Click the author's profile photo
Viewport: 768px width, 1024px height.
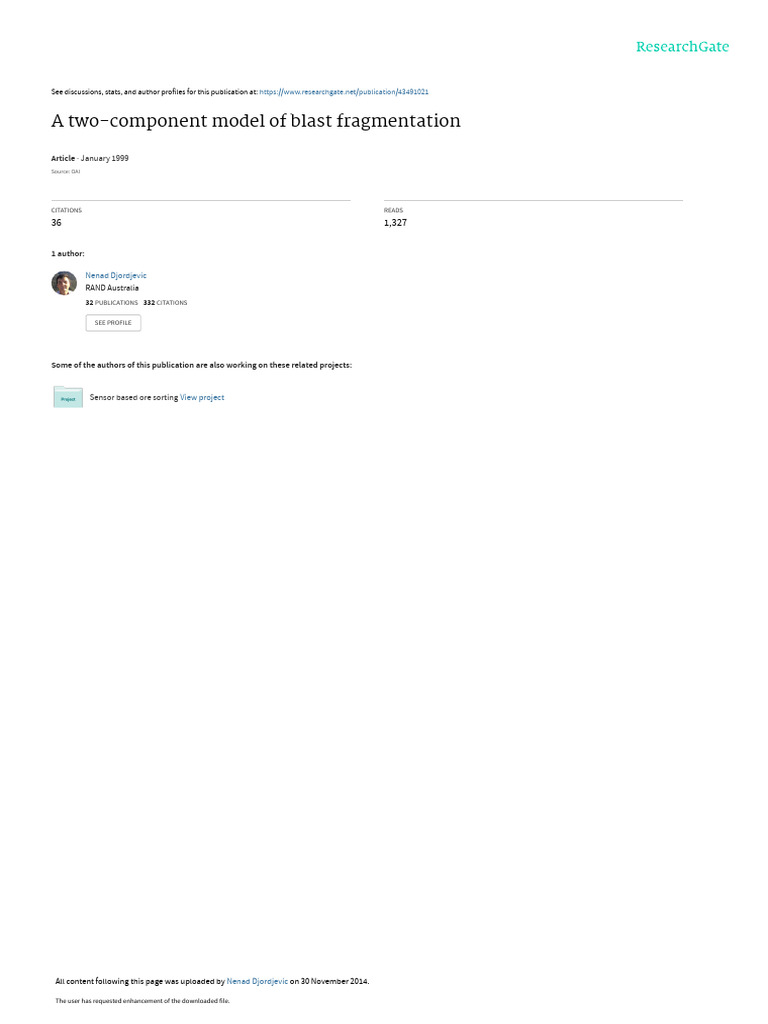click(64, 283)
